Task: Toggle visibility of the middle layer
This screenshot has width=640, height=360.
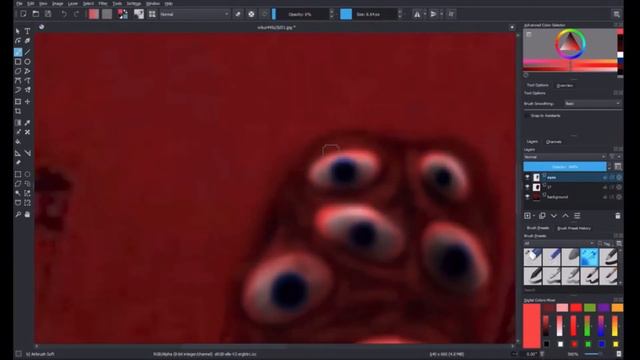Action: pos(527,187)
